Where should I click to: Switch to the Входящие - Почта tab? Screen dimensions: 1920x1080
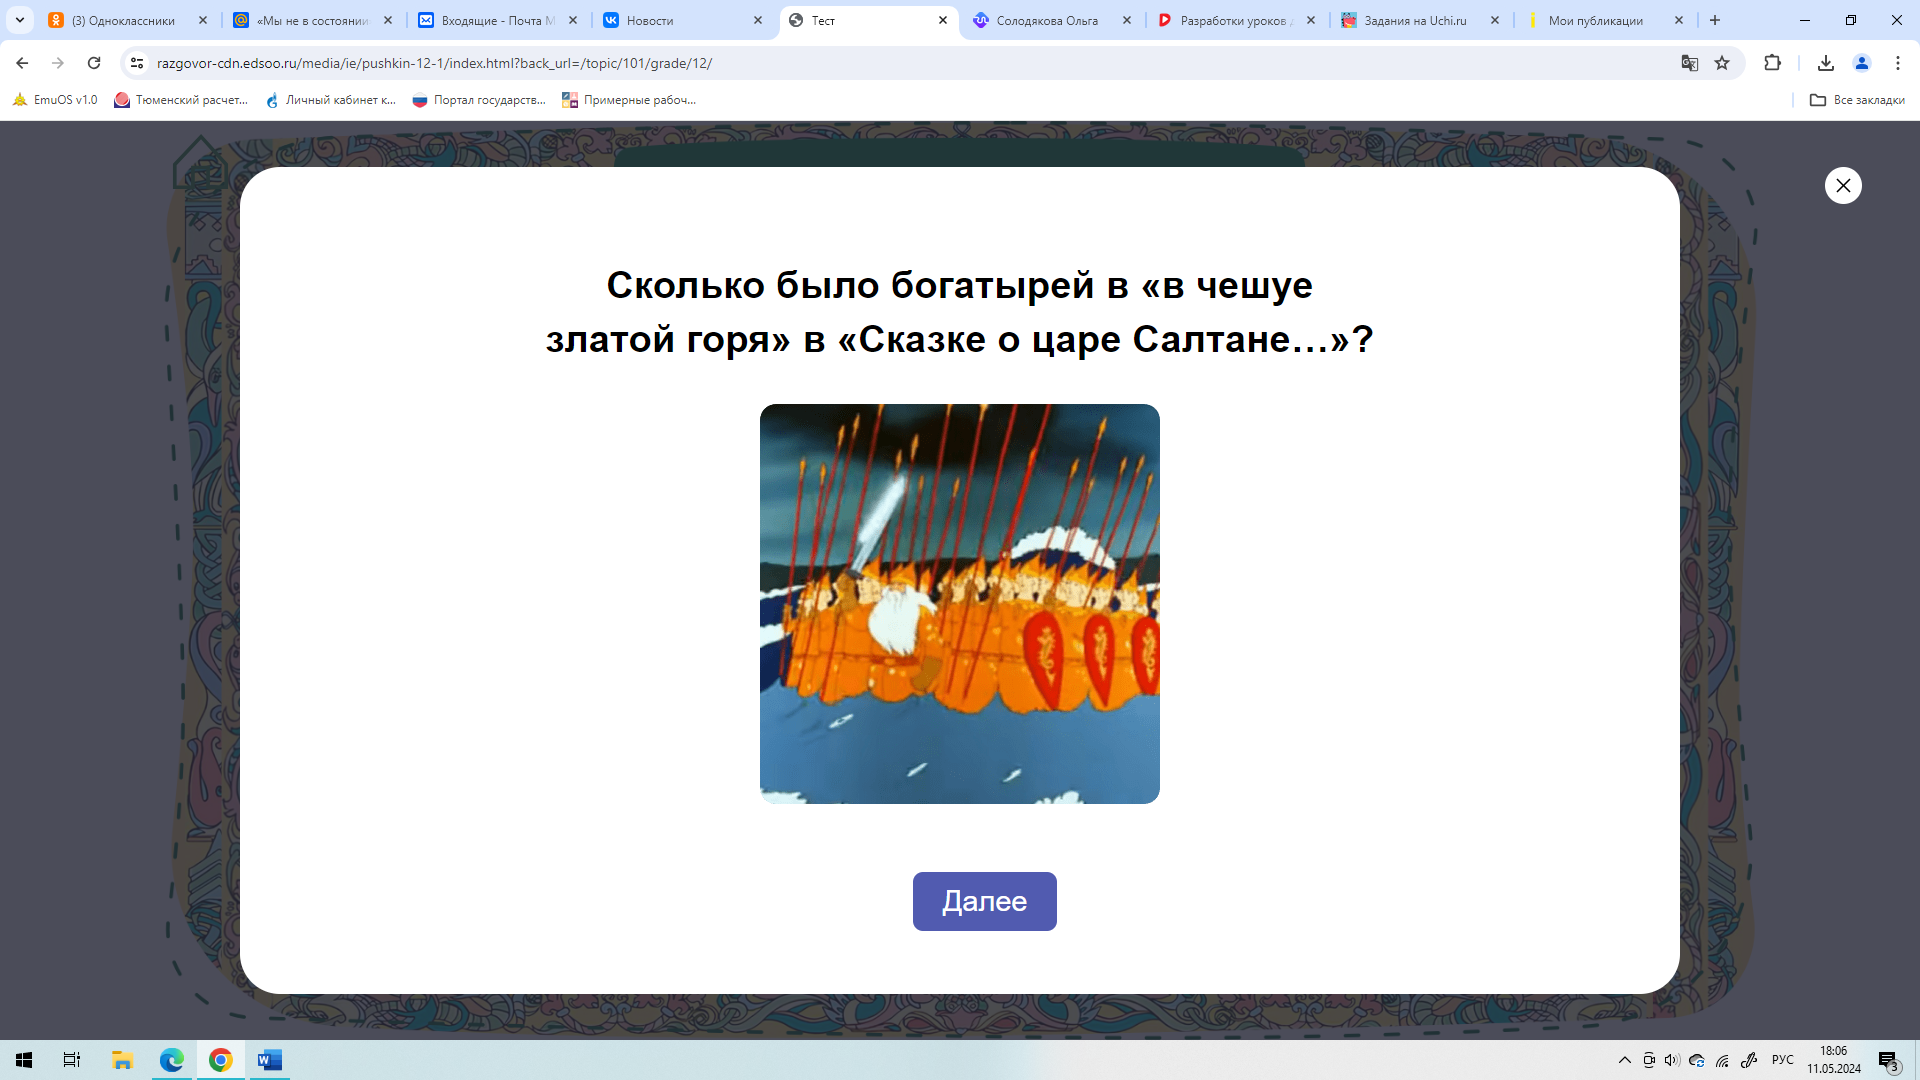pos(497,20)
